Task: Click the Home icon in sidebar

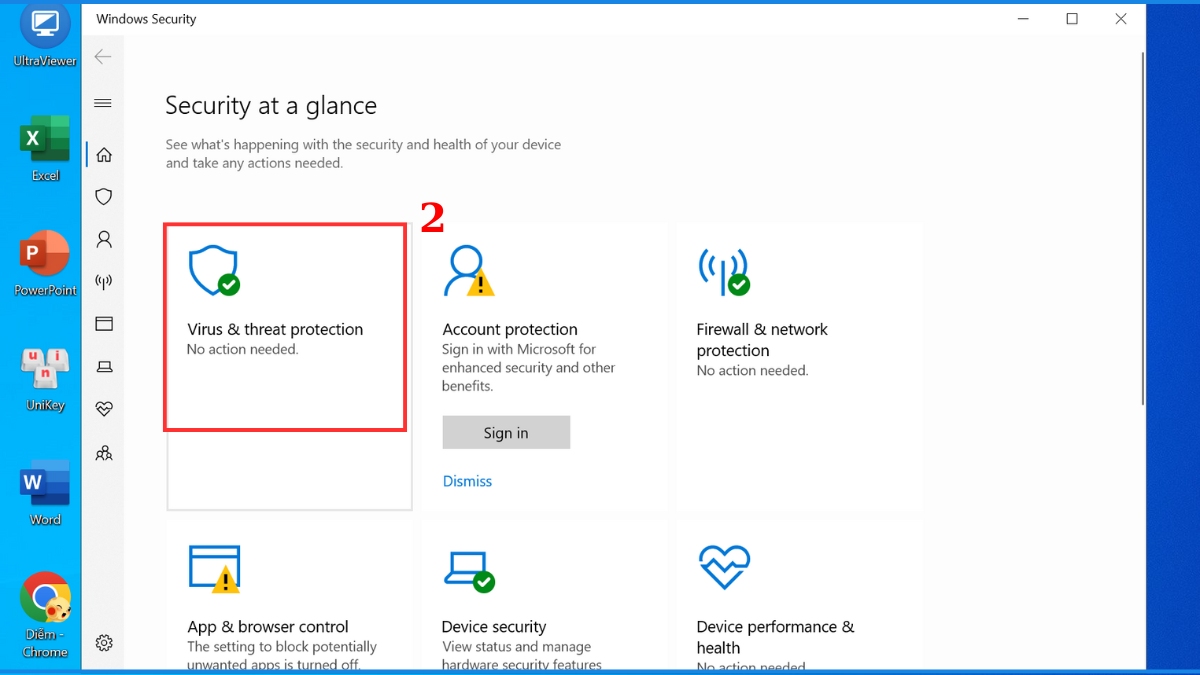Action: click(103, 154)
